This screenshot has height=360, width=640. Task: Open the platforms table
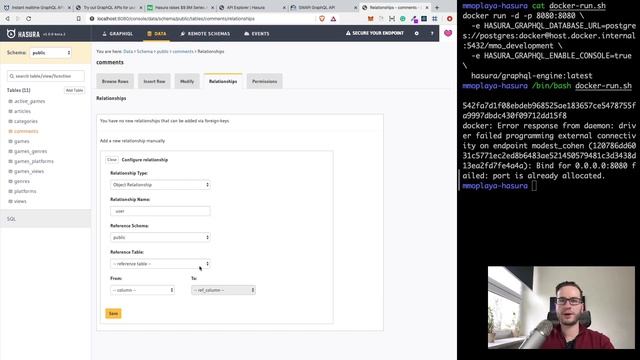pyautogui.click(x=25, y=191)
